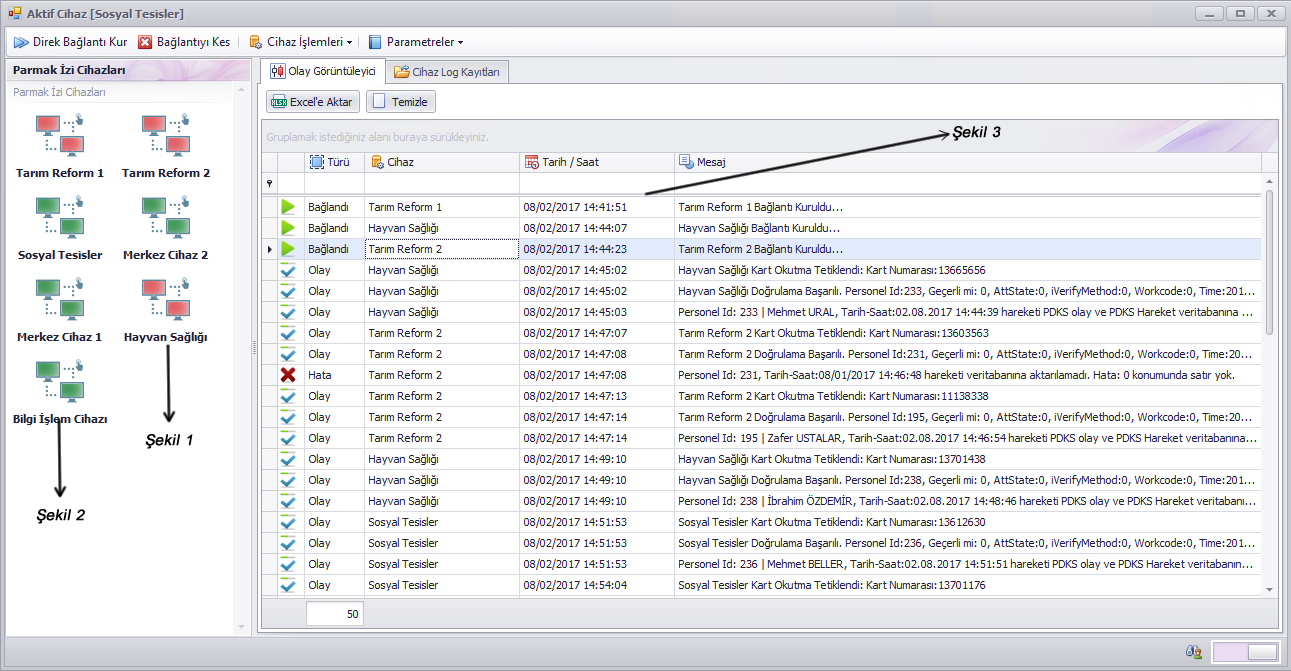Viewport: 1291px width, 671px height.
Task: Click Bağlantıyı Kes in the toolbar
Action: click(184, 42)
